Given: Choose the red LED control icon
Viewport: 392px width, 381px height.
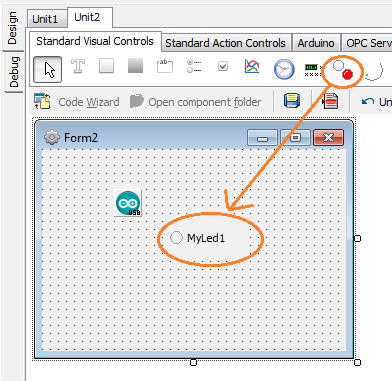Looking at the screenshot, I should [x=343, y=71].
